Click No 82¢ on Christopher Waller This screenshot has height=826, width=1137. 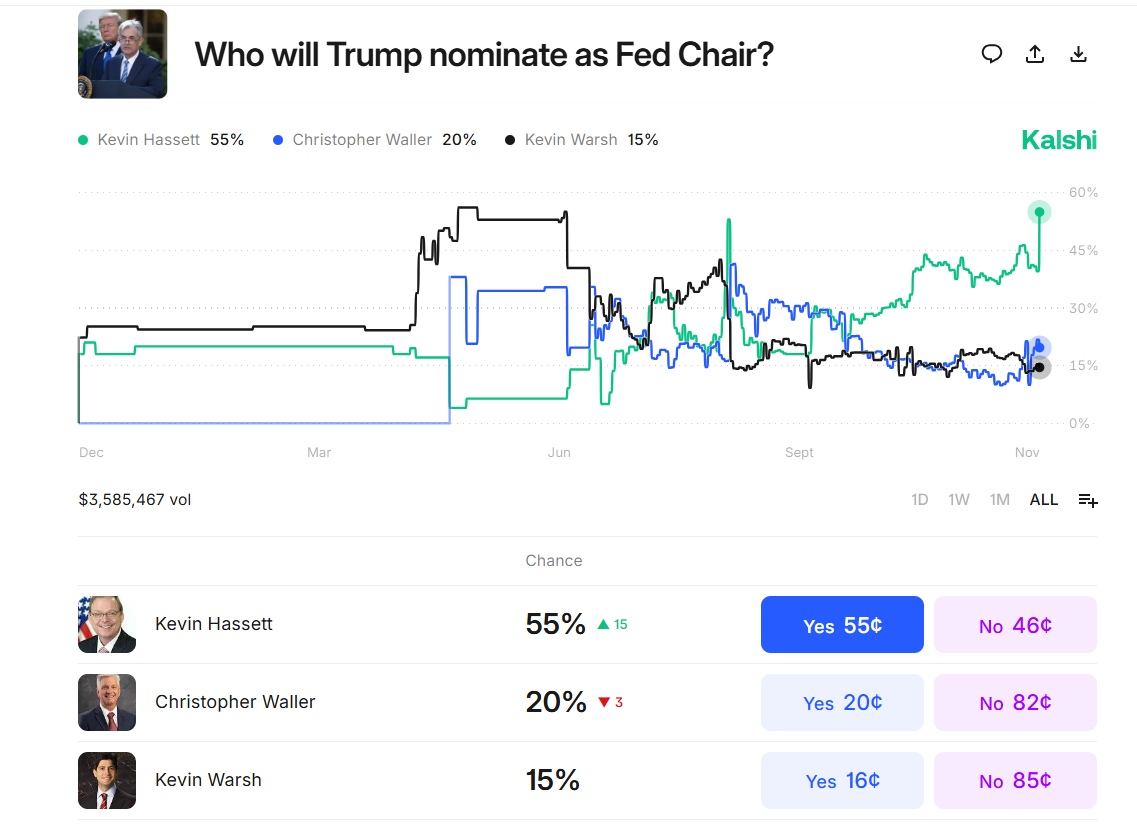[1015, 702]
